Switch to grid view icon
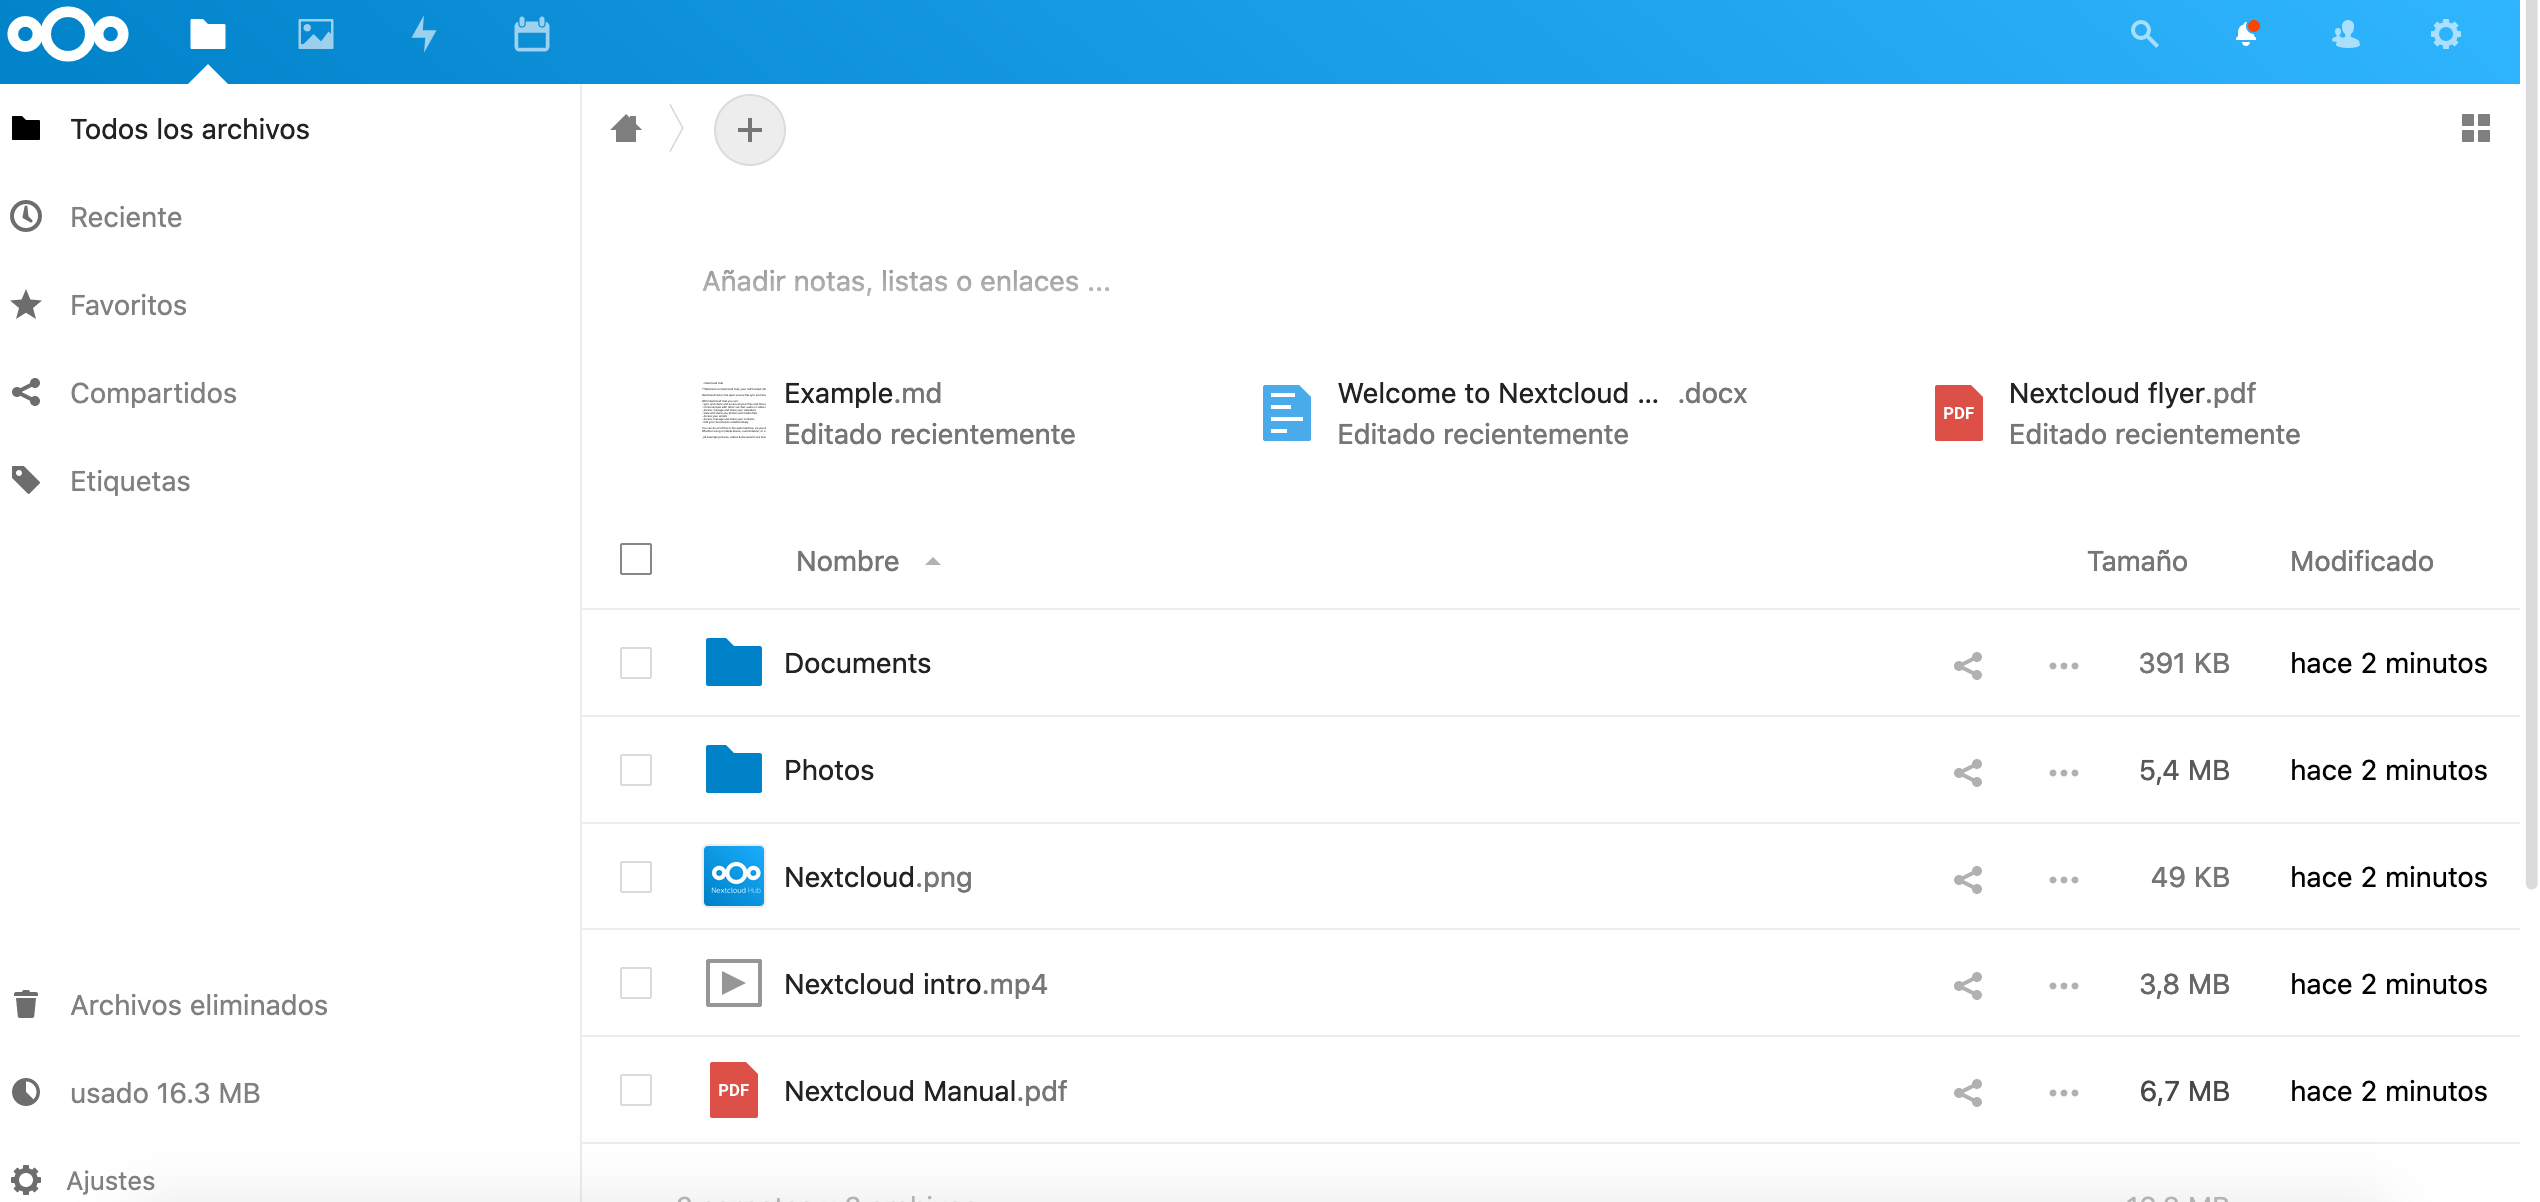 [x=2476, y=128]
